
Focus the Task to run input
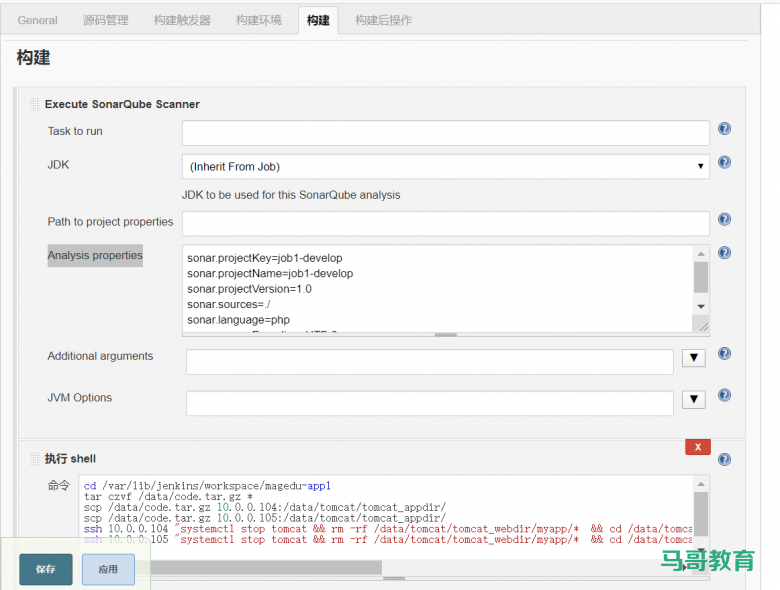click(x=445, y=133)
